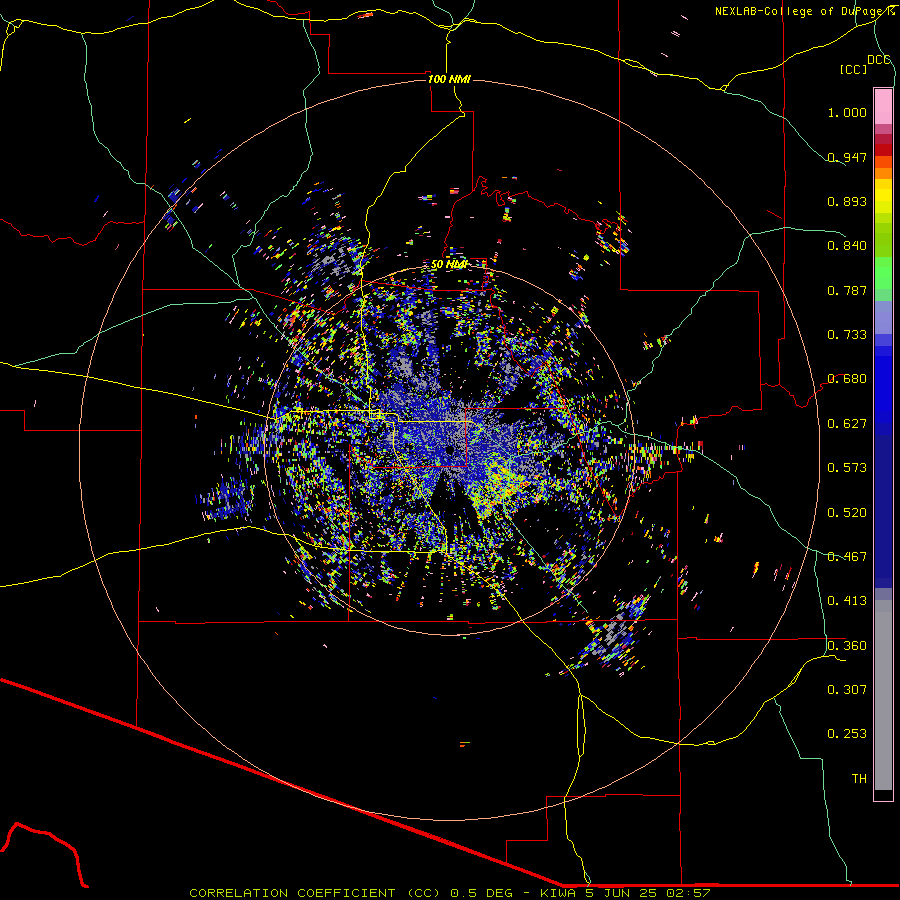Click the 0.253 legend value
The width and height of the screenshot is (900, 900).
coord(847,734)
